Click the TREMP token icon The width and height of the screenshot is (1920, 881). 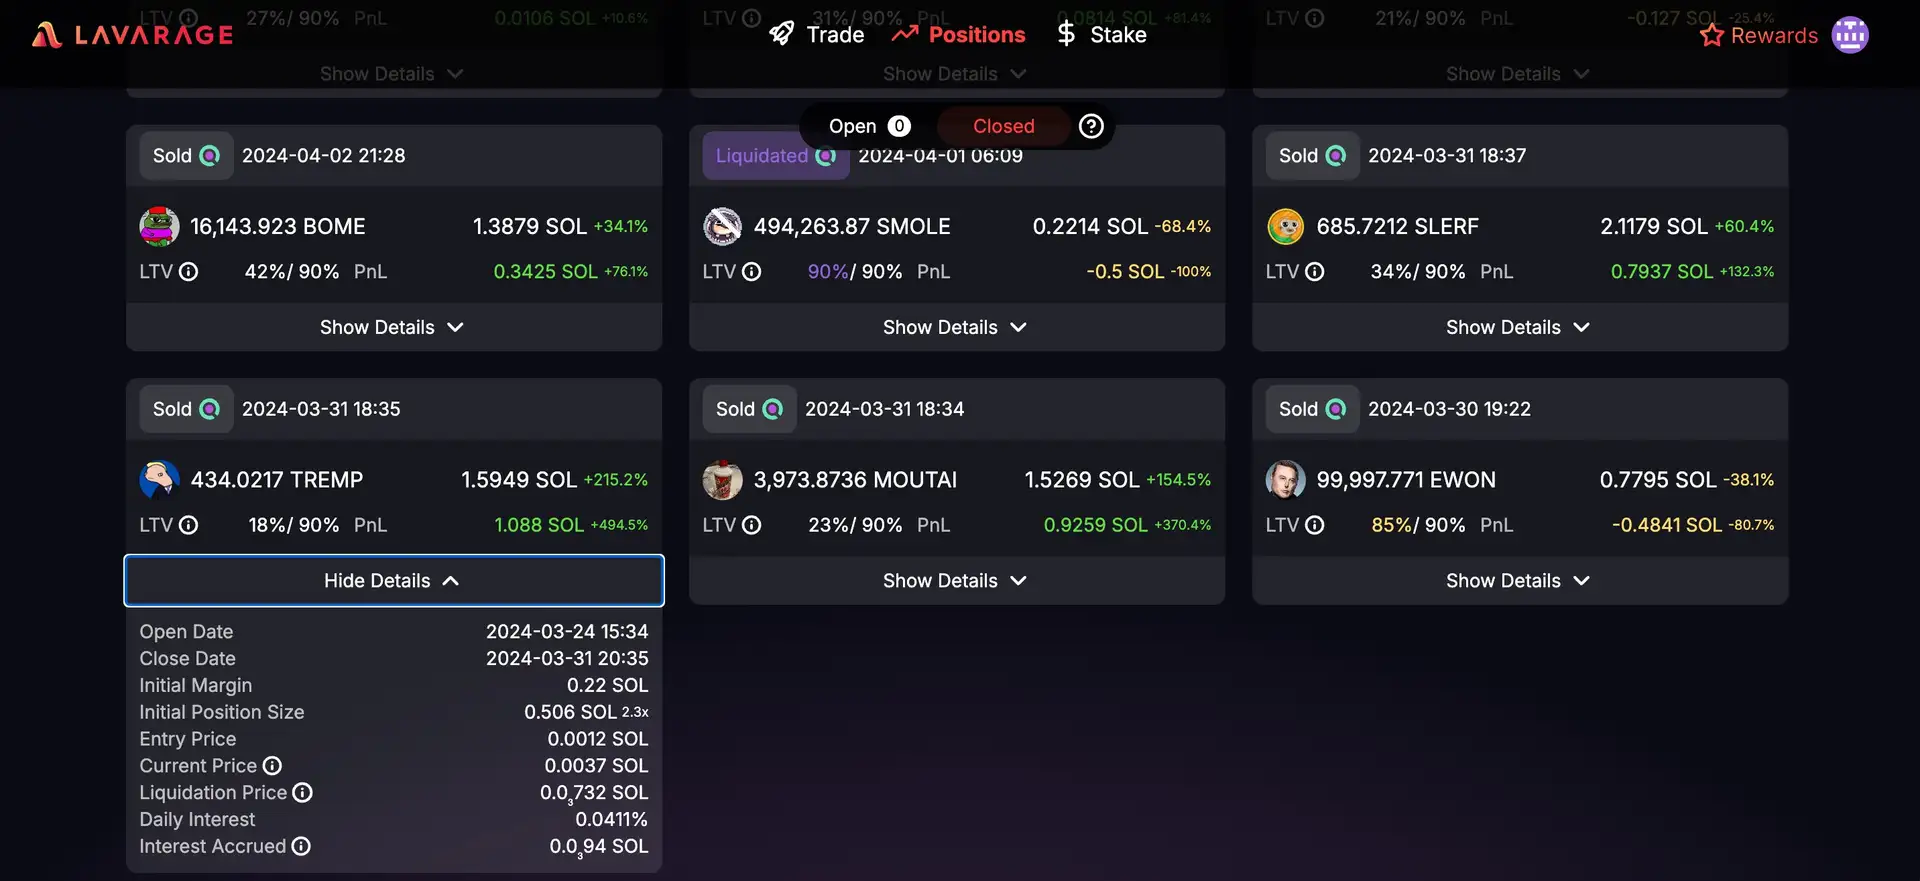[159, 480]
